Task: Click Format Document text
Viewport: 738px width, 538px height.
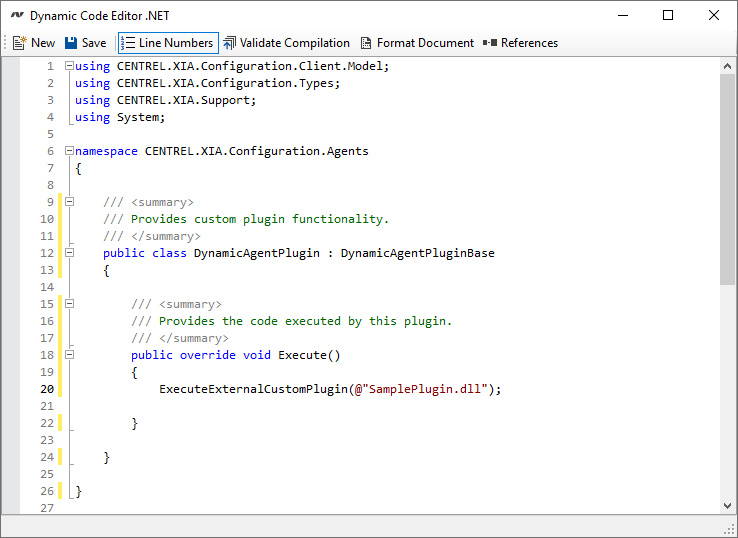Action: click(x=425, y=43)
